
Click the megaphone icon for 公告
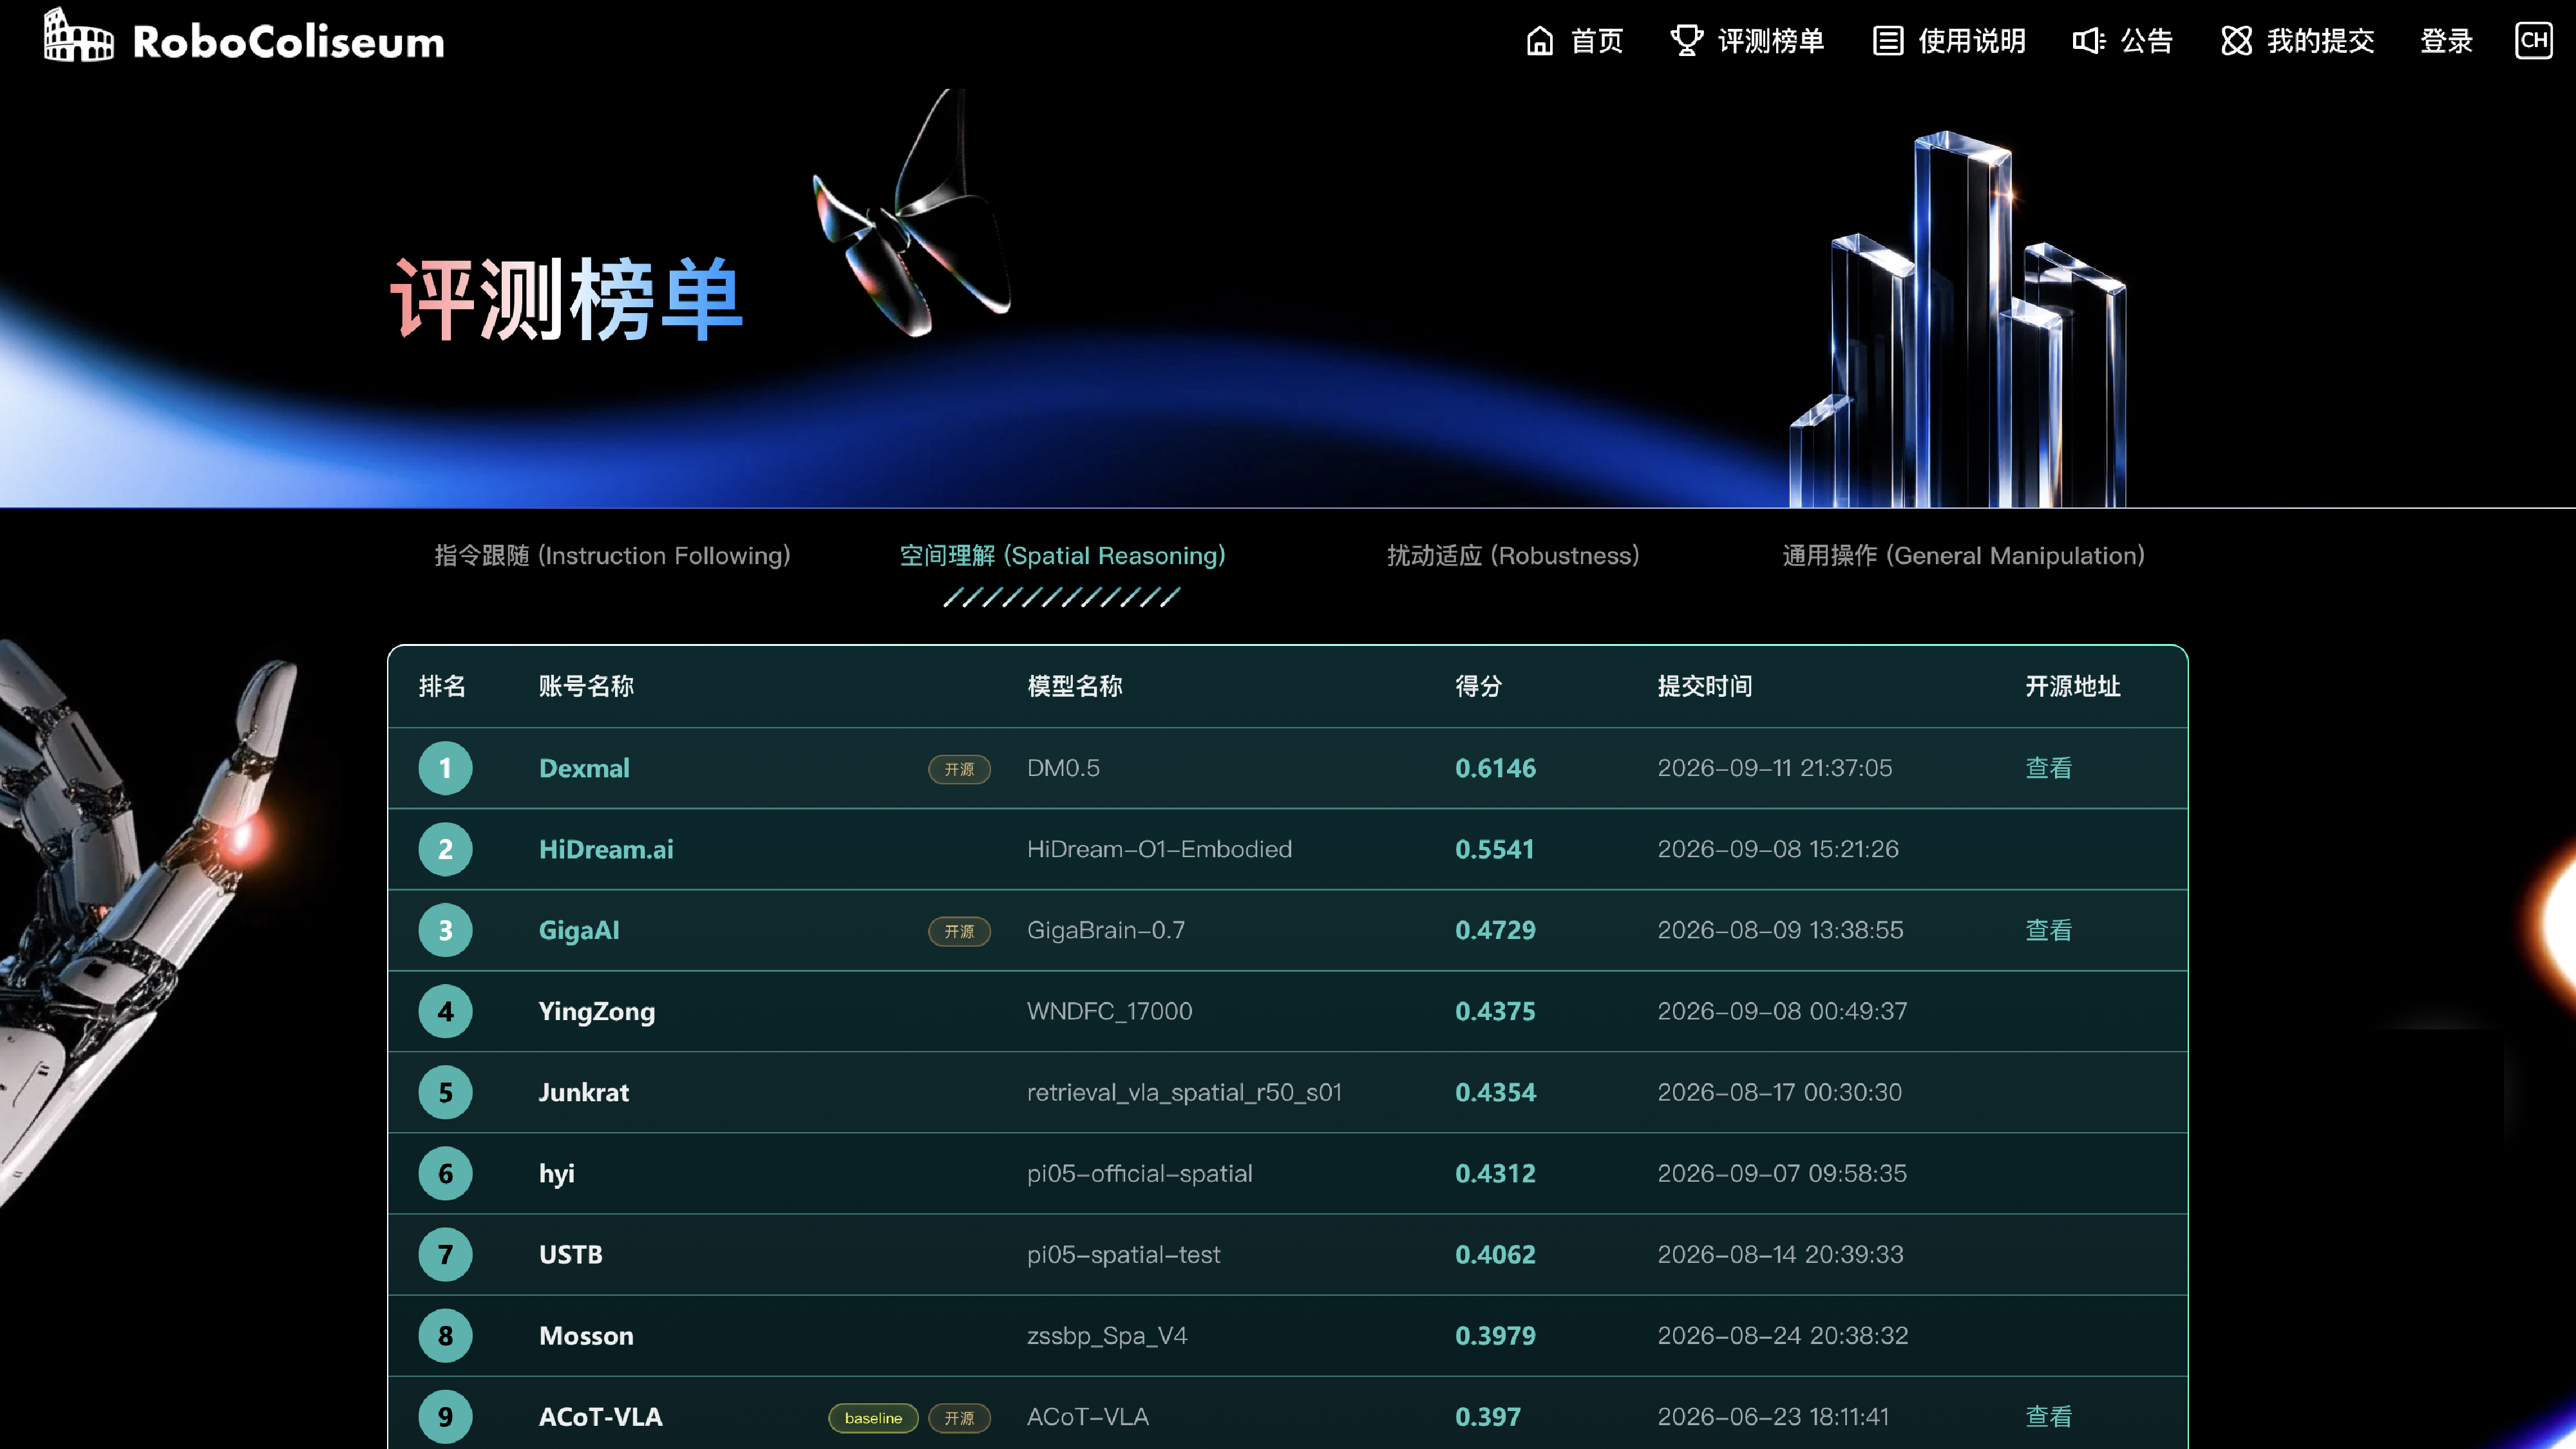(x=2089, y=41)
